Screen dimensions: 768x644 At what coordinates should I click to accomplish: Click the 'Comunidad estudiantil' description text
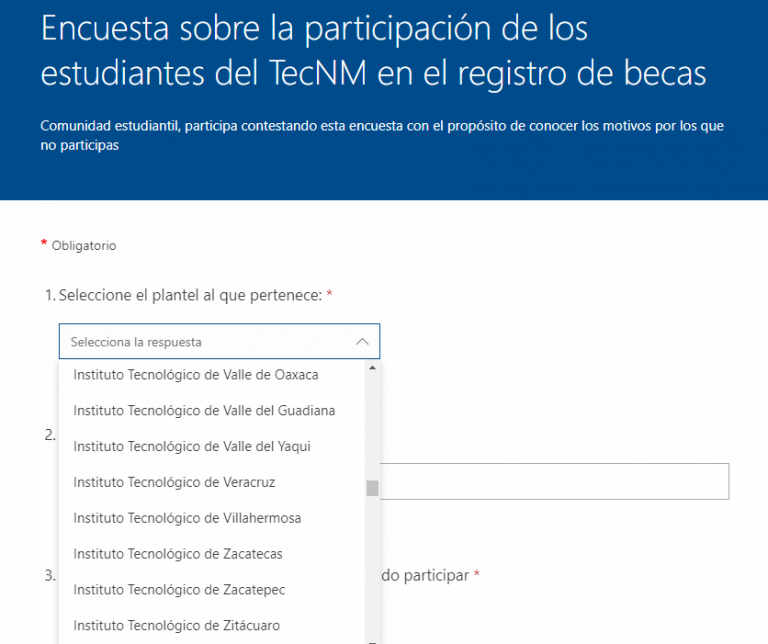382,135
